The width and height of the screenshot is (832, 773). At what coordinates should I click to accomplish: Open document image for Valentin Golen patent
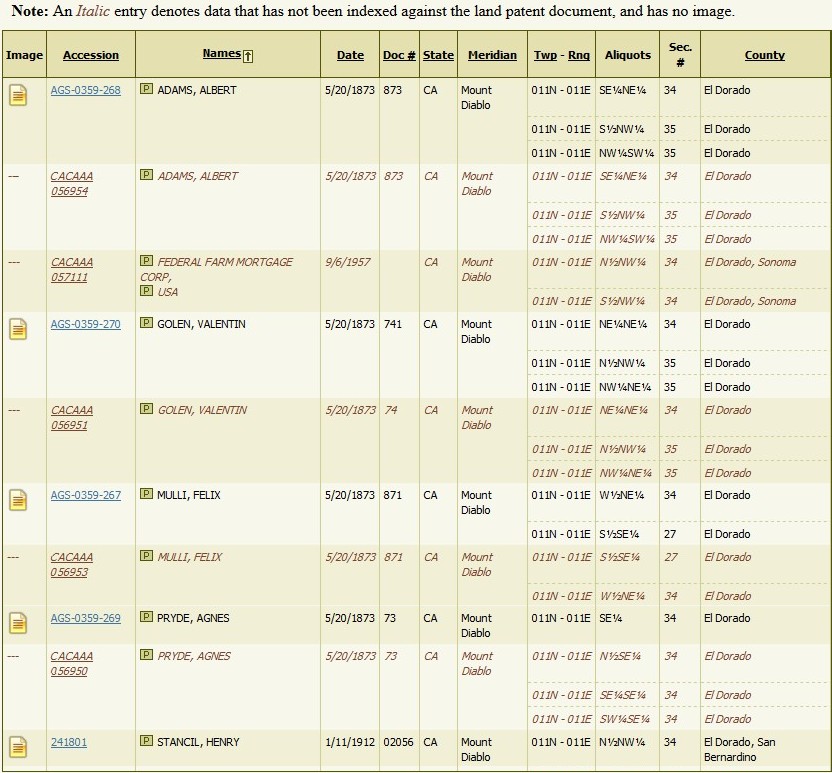coord(17,330)
